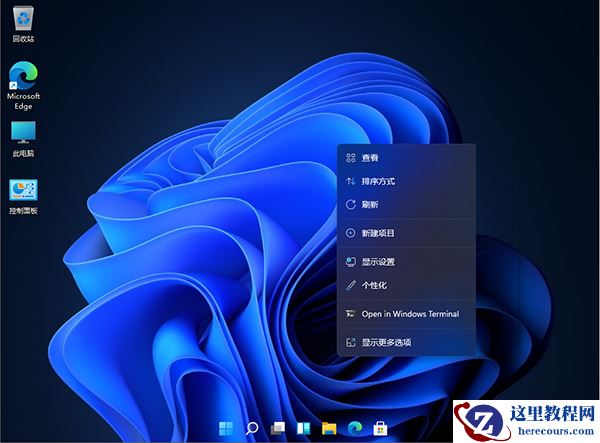Screen dimensions: 600x443
Task: Open taskbar Search magnifier icon
Action: click(x=251, y=428)
